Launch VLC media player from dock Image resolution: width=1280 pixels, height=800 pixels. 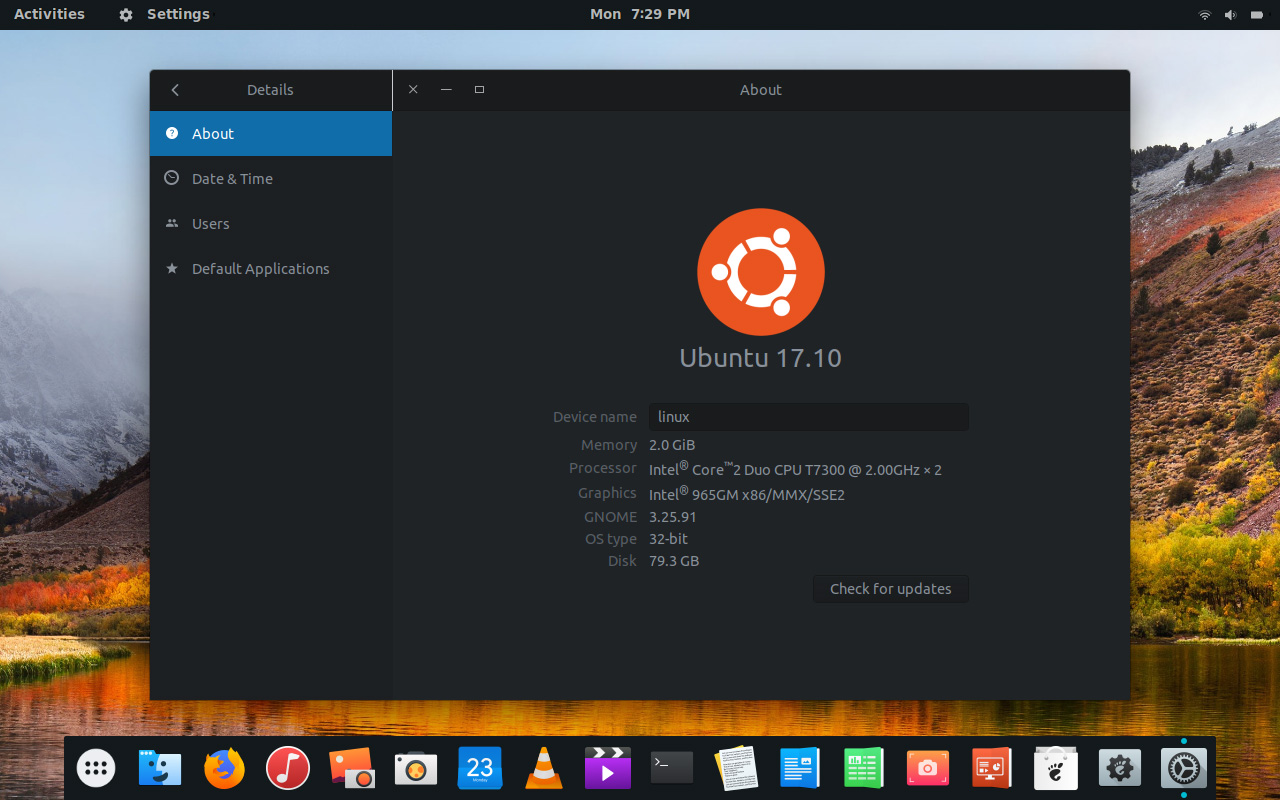[x=544, y=768]
